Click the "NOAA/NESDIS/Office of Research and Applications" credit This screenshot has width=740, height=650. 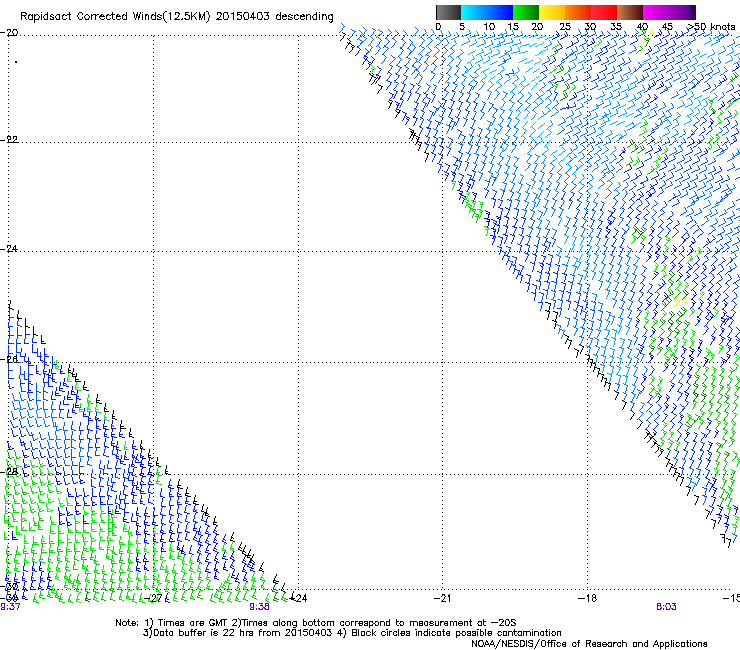tap(589, 643)
